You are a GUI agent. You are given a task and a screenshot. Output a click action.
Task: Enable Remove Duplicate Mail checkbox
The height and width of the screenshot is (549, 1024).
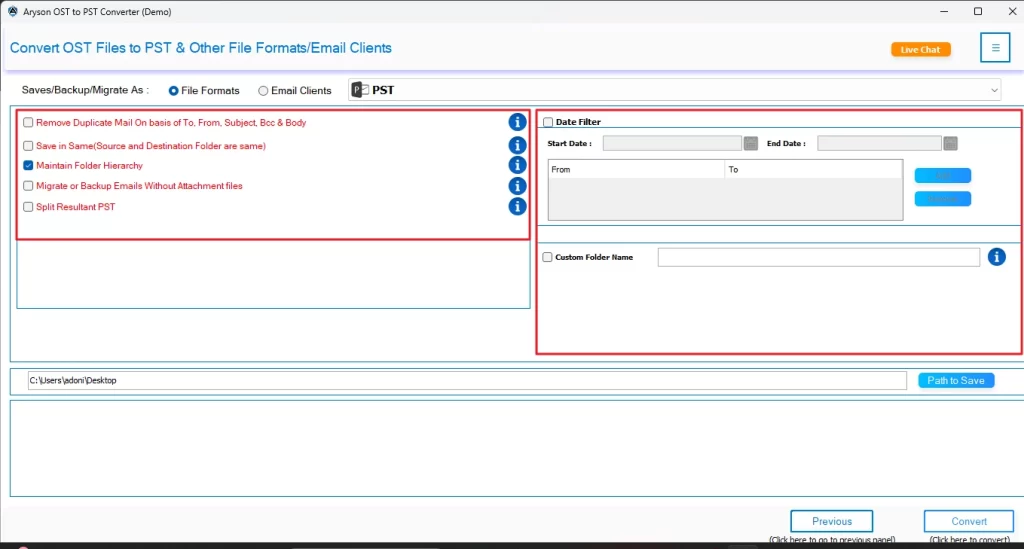28,122
